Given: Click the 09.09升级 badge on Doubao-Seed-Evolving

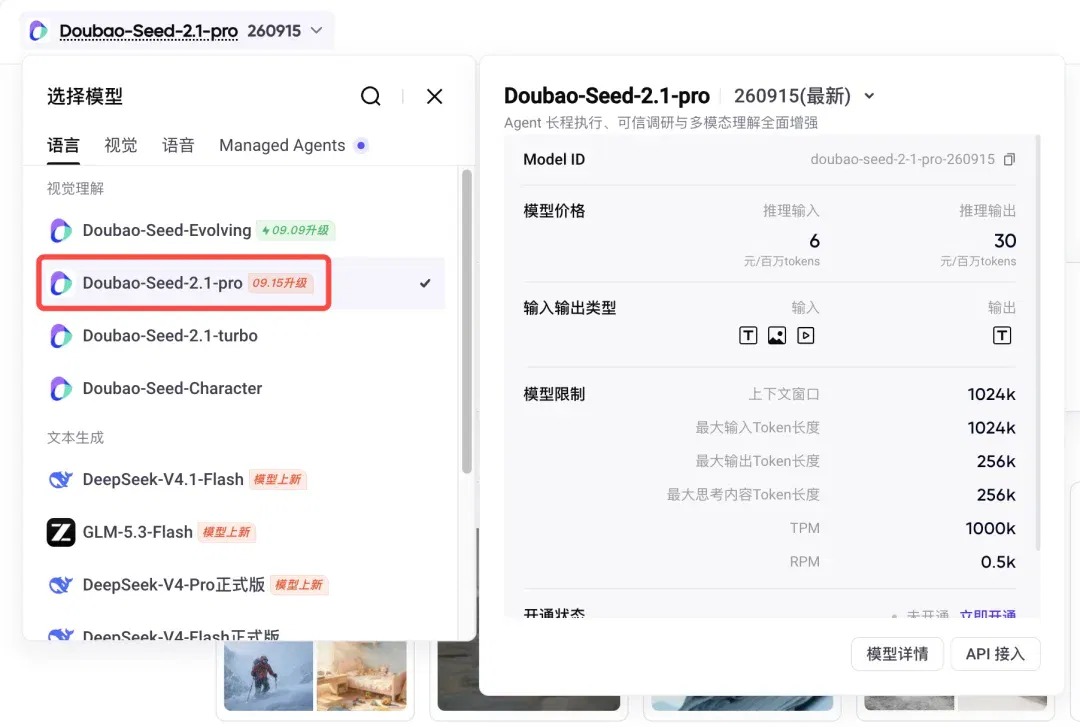Looking at the screenshot, I should [295, 230].
